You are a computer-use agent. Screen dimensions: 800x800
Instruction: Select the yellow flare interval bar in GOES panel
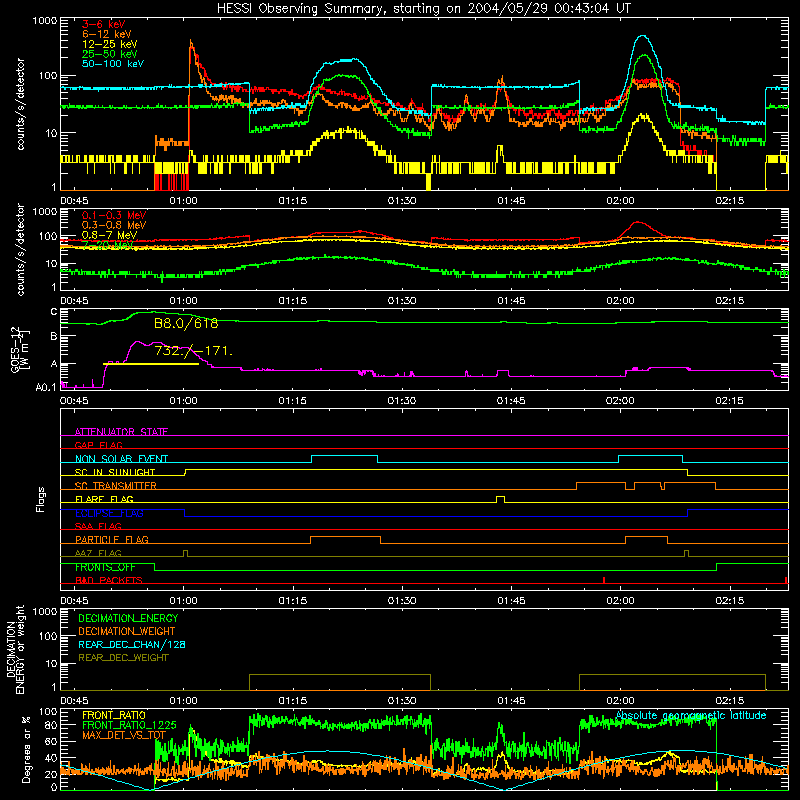click(x=151, y=364)
